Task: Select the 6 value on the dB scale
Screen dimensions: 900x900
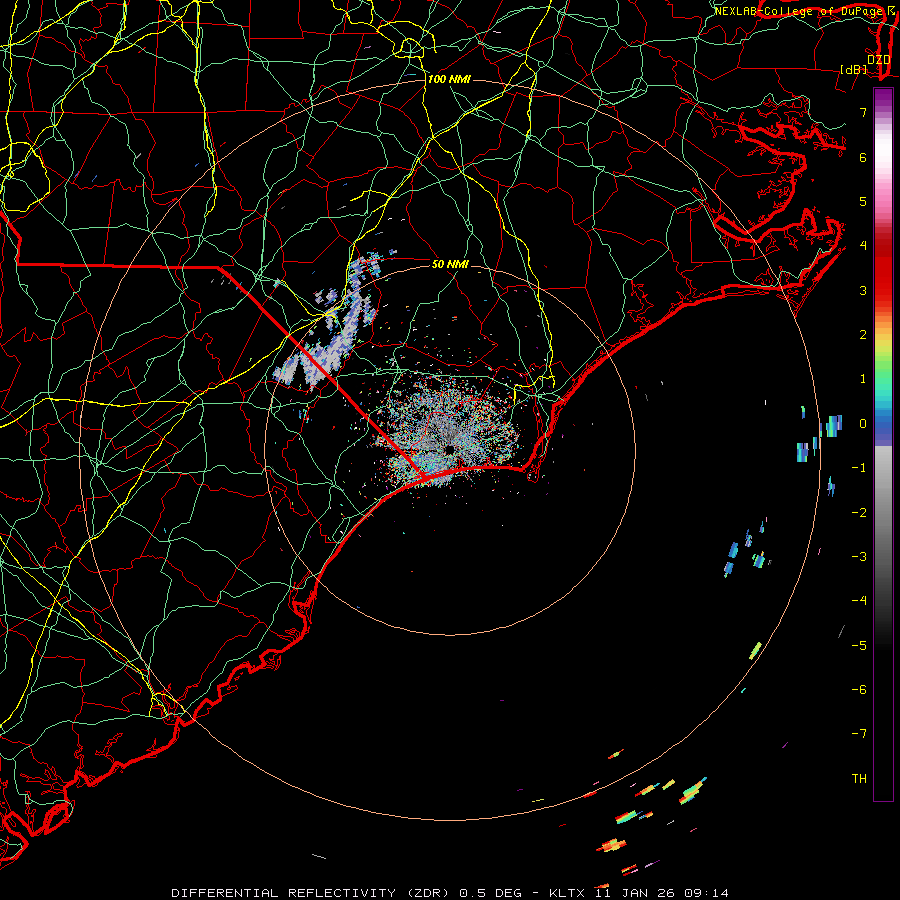Action: (863, 157)
